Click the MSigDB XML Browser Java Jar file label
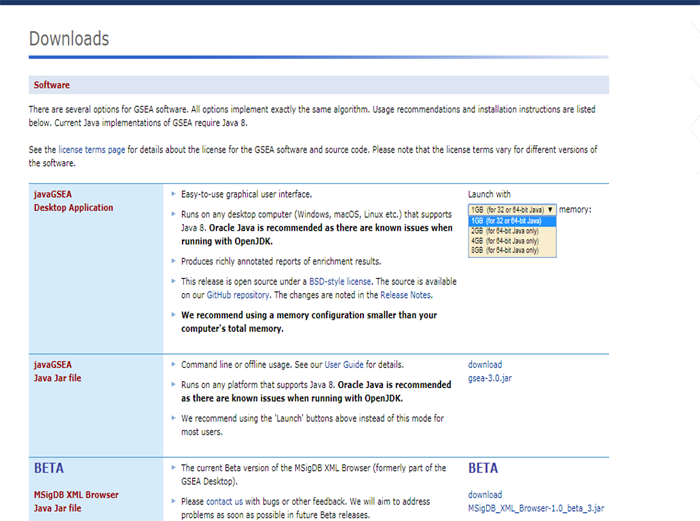 click(x=76, y=501)
